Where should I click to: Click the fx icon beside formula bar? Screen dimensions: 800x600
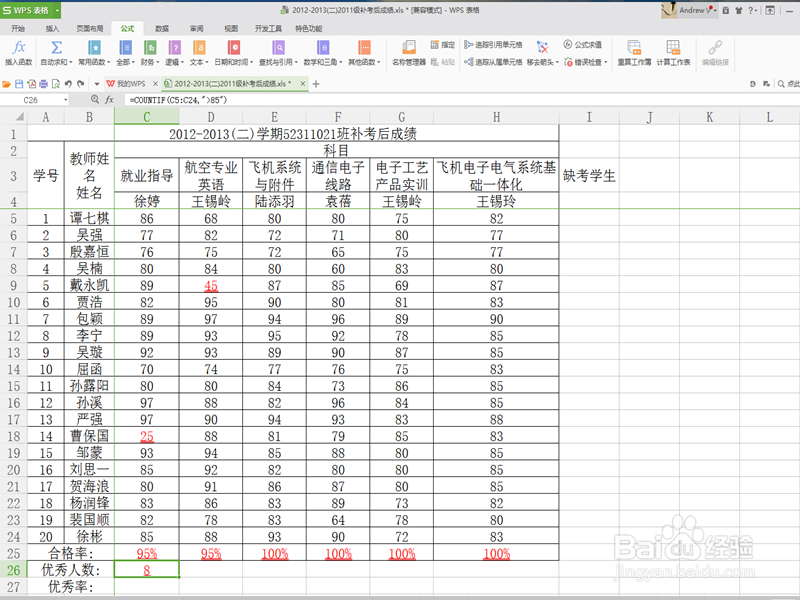point(109,99)
